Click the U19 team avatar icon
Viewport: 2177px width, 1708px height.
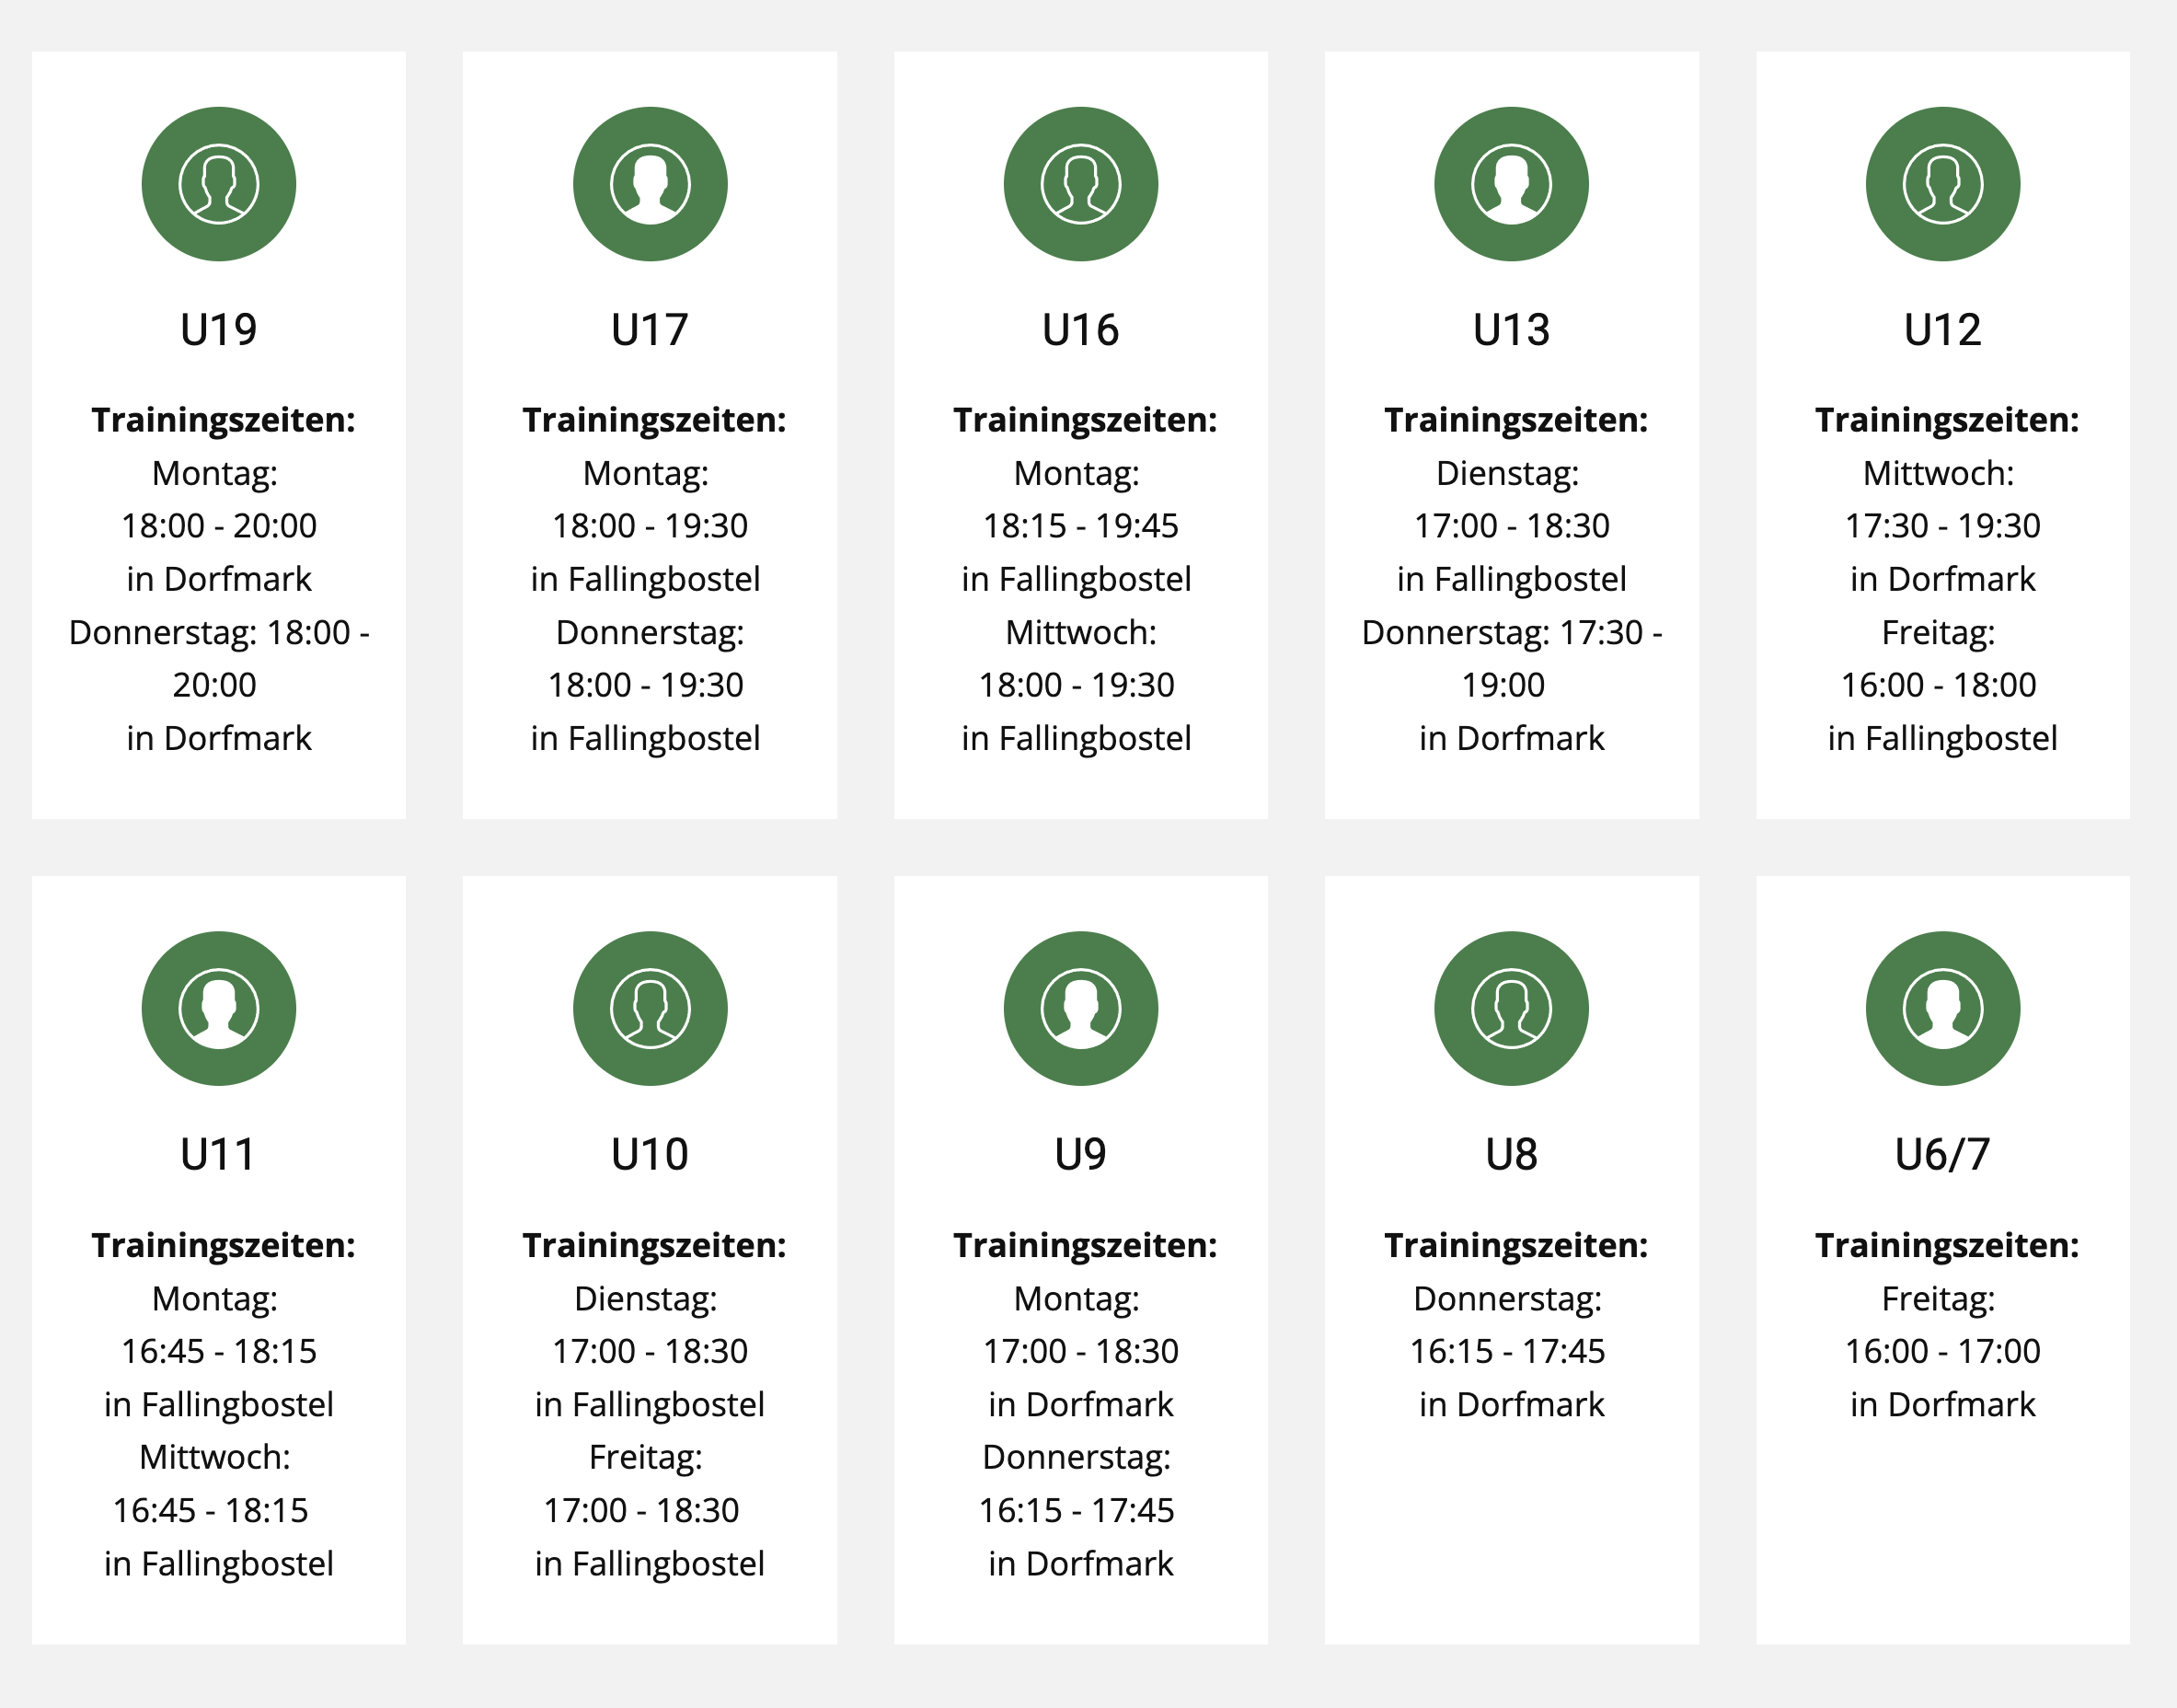click(x=218, y=184)
